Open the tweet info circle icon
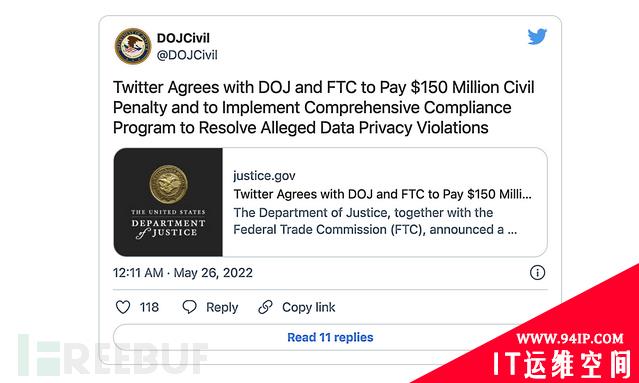This screenshot has width=639, height=383. point(537,273)
